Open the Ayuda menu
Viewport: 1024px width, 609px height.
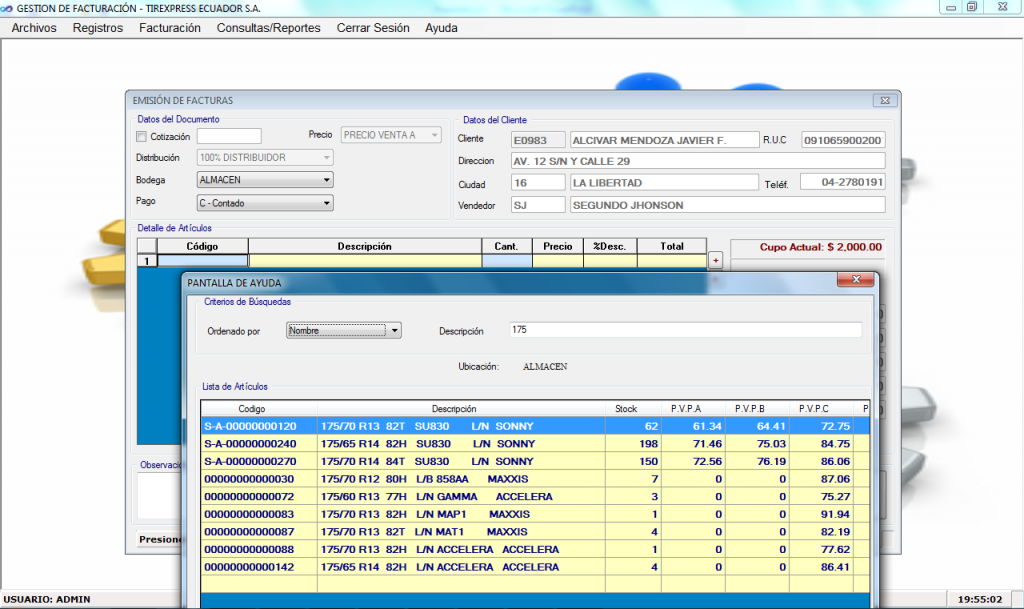441,28
